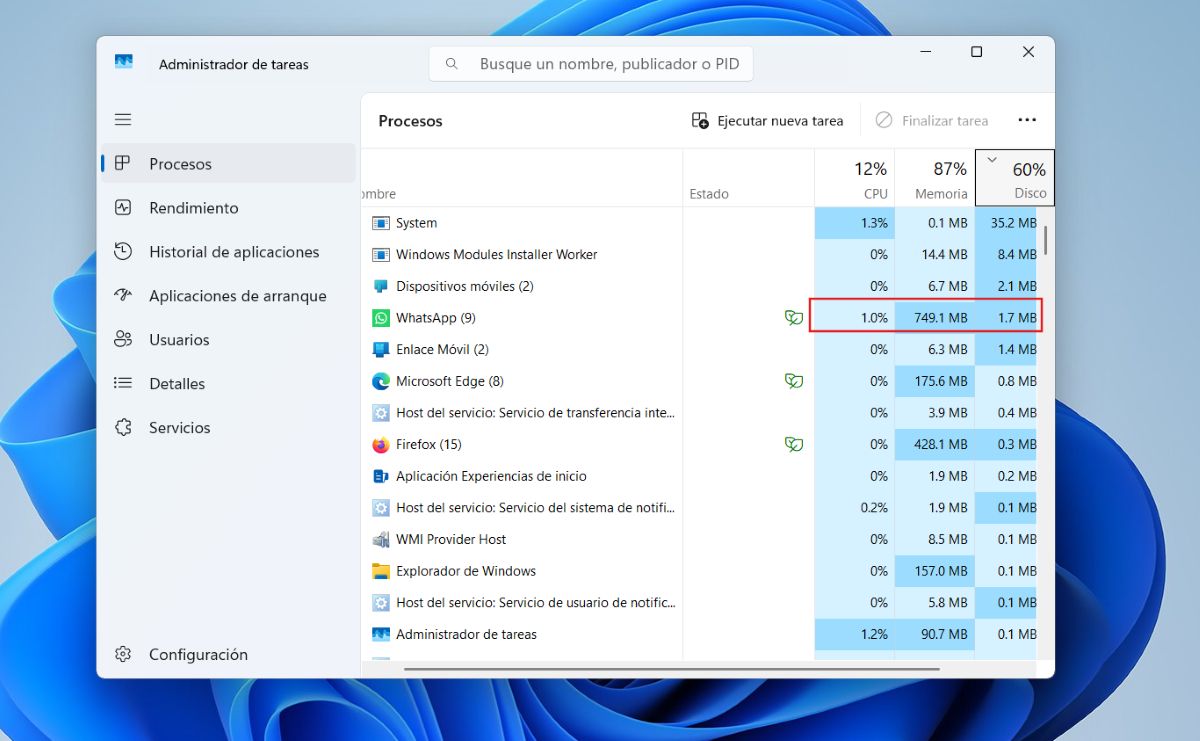Switch to the Rendimiento tab
1200x741 pixels.
point(229,208)
